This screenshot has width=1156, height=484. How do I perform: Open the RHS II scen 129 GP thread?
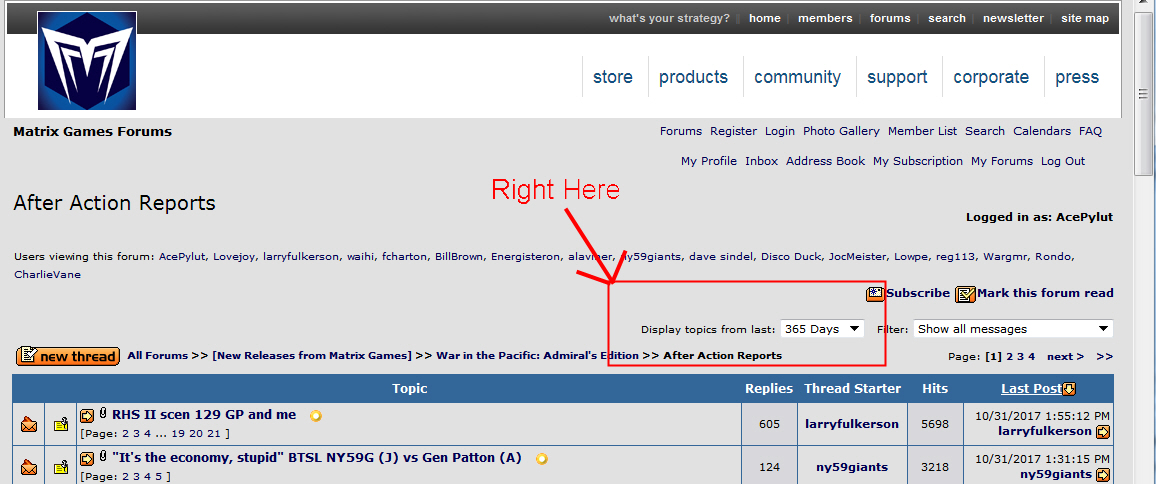tap(204, 415)
